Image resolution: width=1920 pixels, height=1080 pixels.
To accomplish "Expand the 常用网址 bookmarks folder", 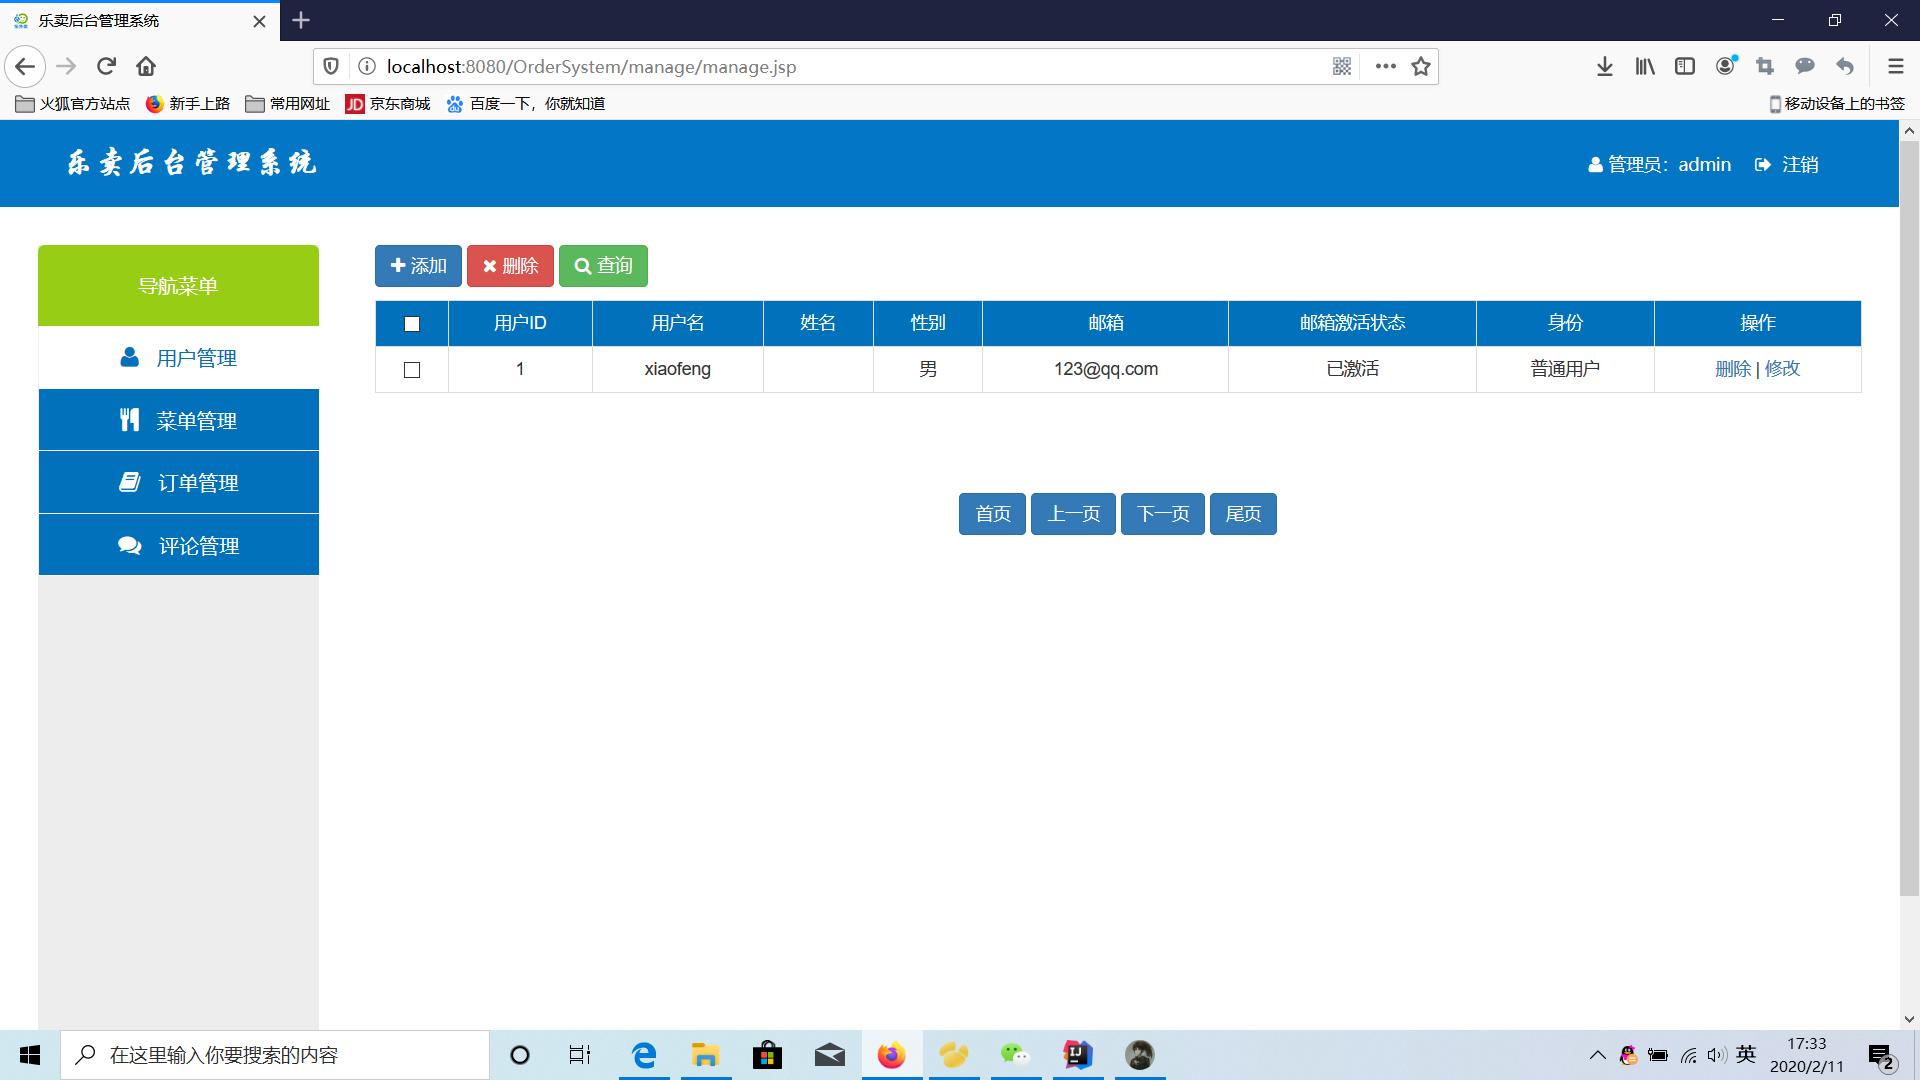I will pos(287,103).
